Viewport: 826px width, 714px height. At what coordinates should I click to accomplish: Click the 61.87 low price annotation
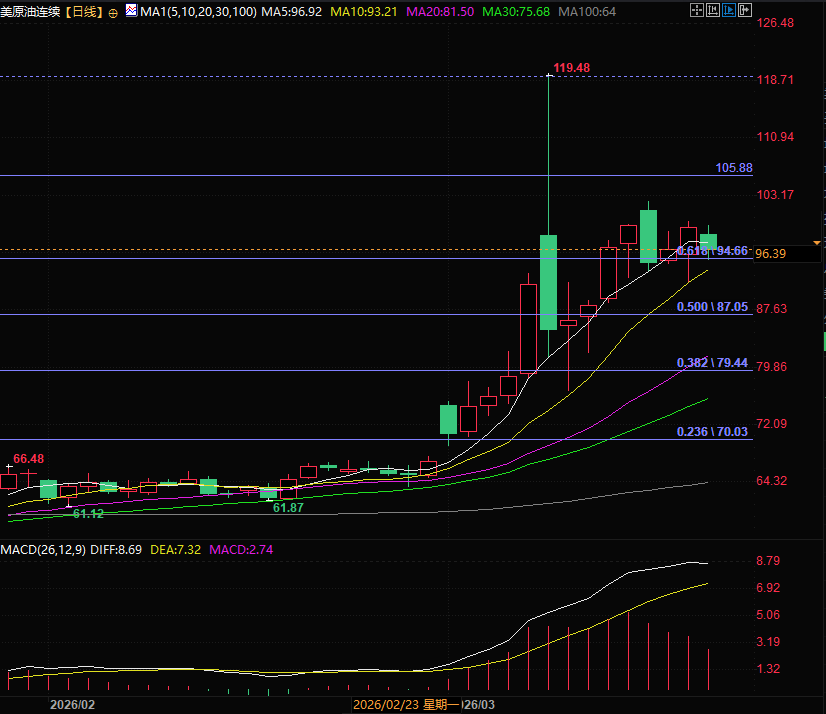pos(288,507)
